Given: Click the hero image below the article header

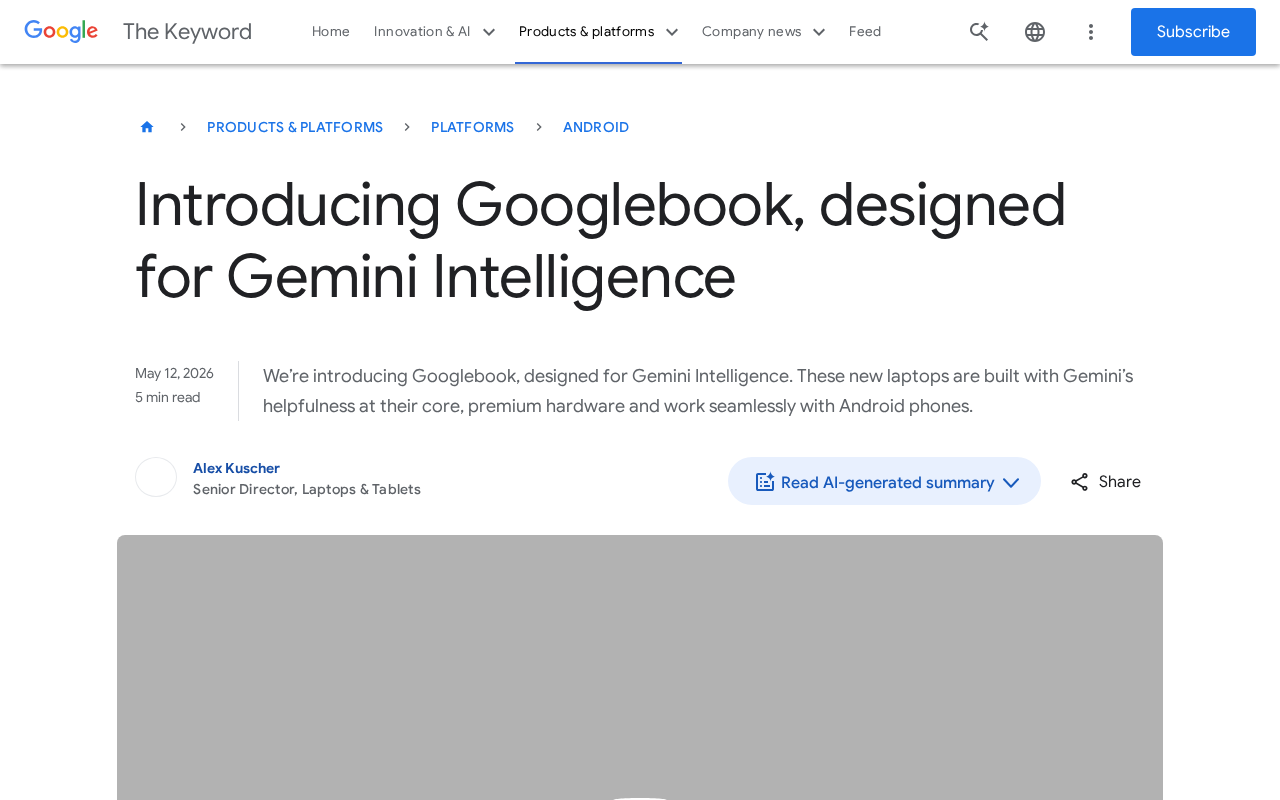Looking at the screenshot, I should 640,668.
